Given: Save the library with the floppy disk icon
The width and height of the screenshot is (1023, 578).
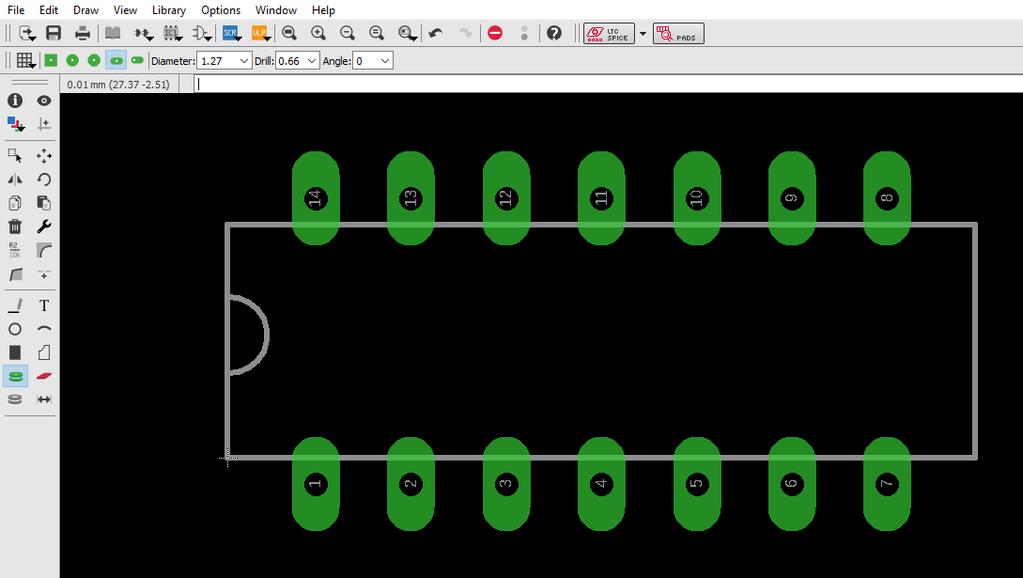Looking at the screenshot, I should pyautogui.click(x=53, y=33).
